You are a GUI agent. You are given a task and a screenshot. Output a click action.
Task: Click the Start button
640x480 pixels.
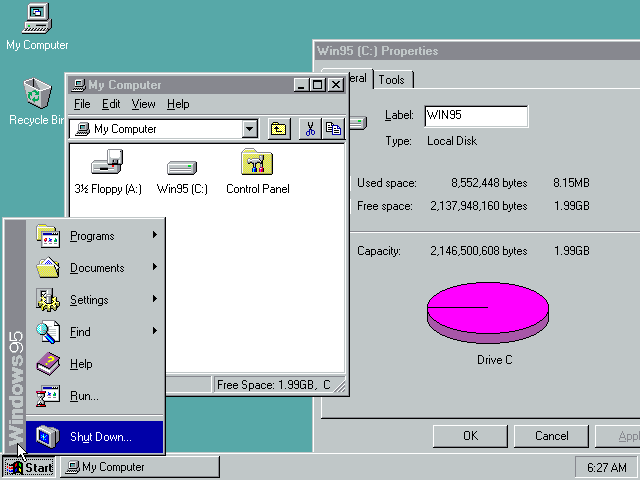pos(29,467)
